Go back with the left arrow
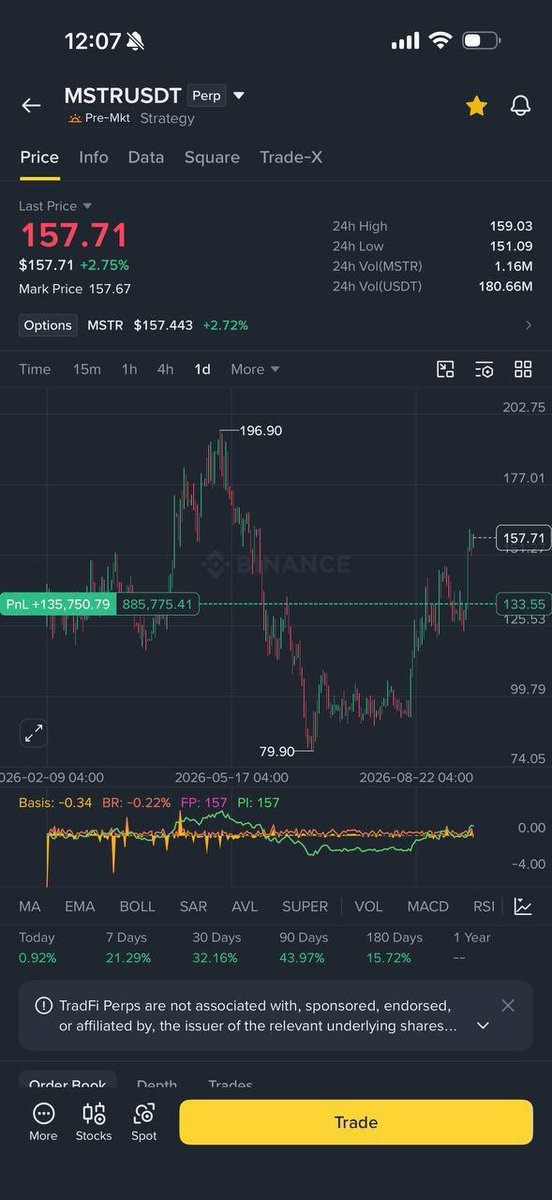552x1200 pixels. [31, 105]
